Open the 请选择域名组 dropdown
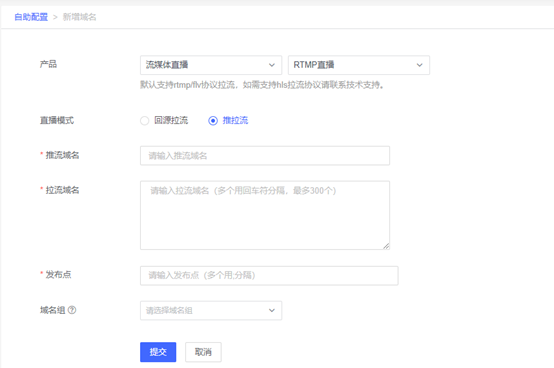 click(x=211, y=310)
